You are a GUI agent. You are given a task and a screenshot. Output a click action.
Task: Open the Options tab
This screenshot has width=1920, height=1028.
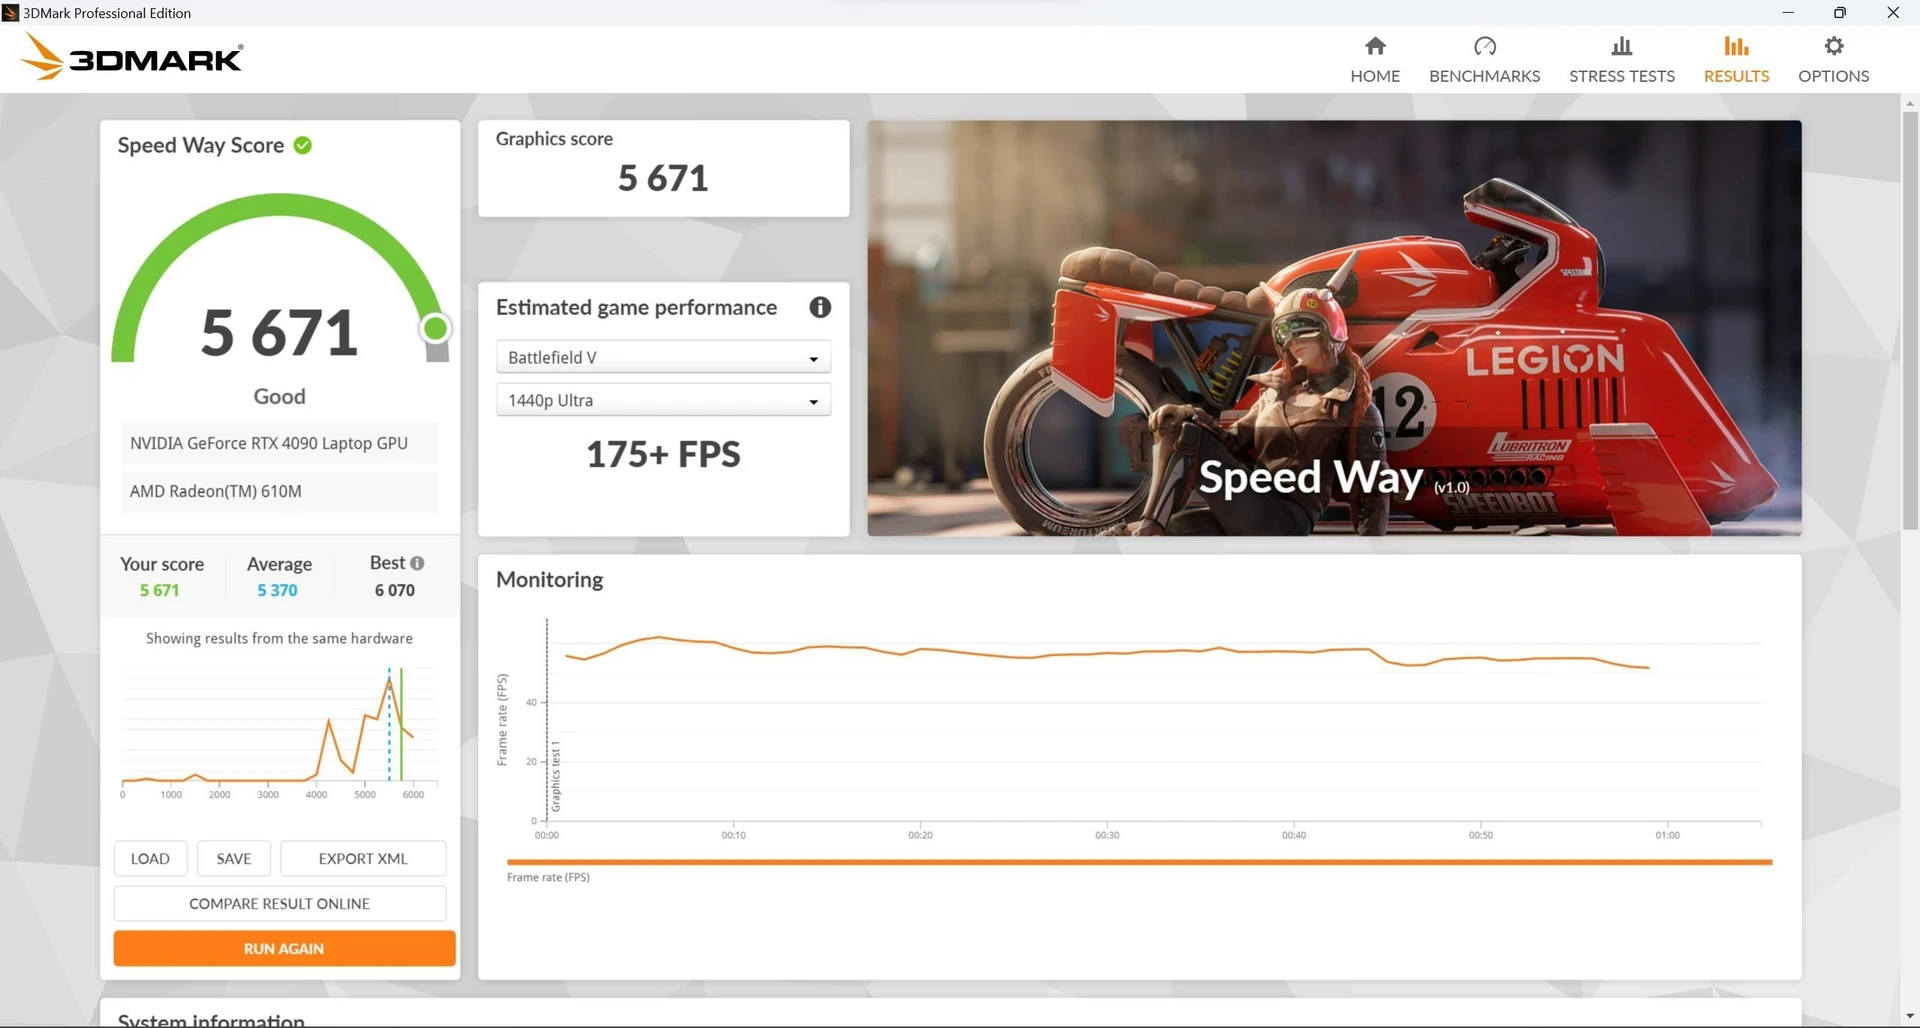click(x=1833, y=60)
